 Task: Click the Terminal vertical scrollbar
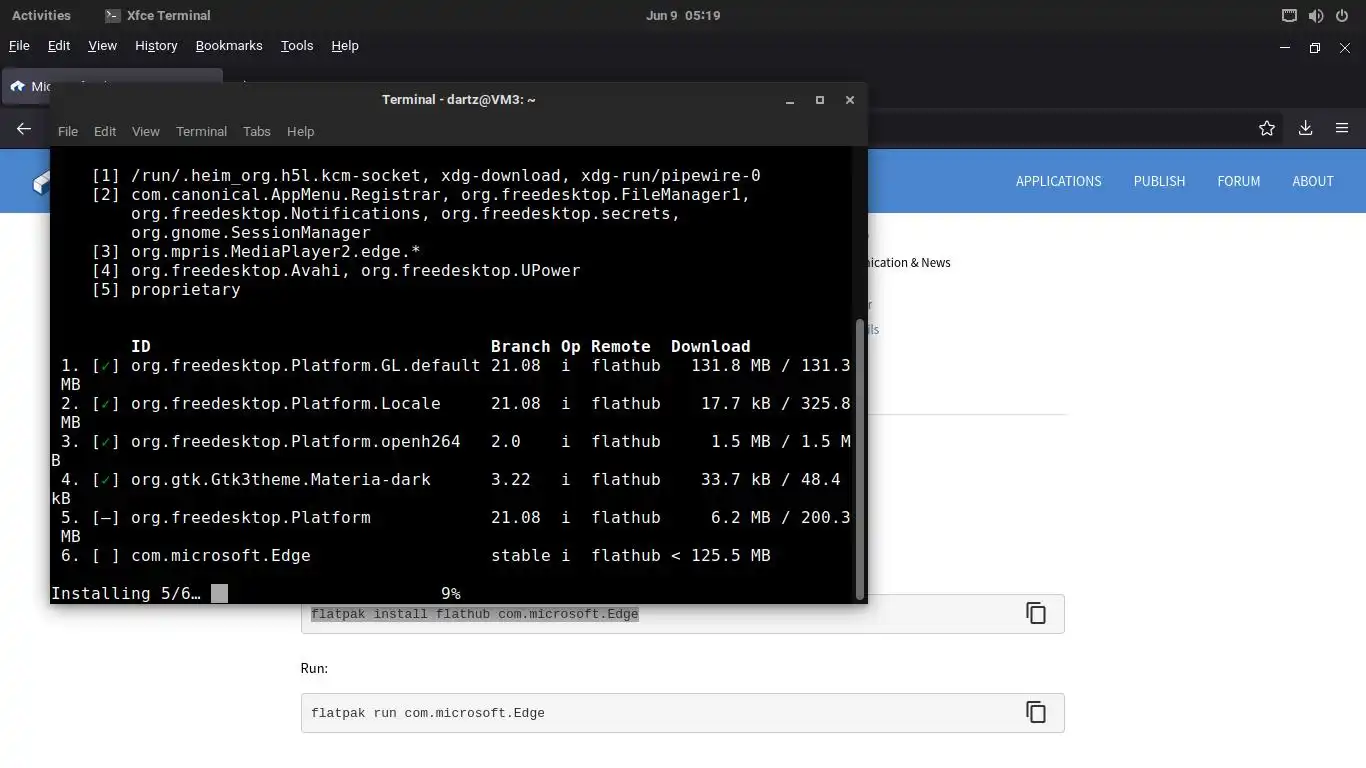(x=861, y=458)
